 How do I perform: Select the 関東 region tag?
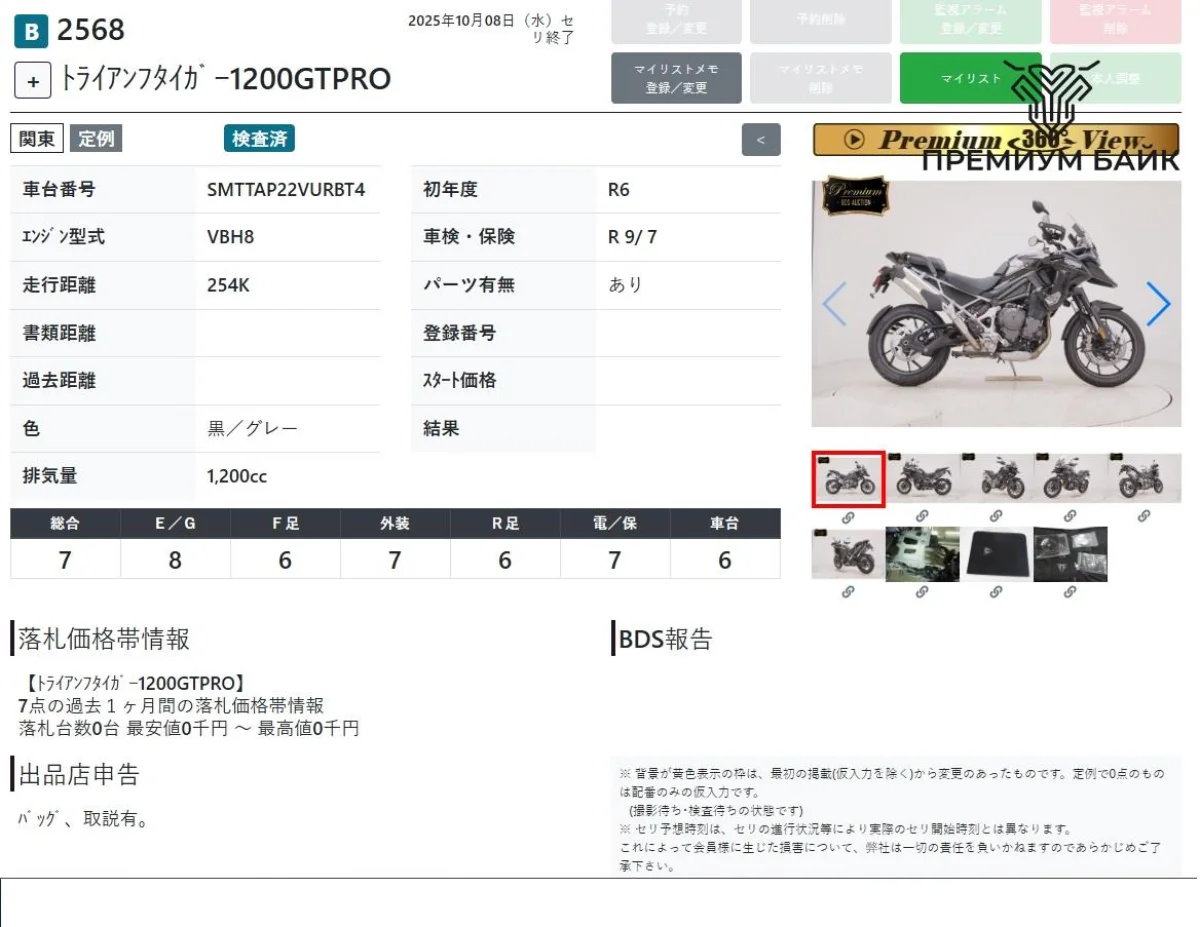point(37,139)
